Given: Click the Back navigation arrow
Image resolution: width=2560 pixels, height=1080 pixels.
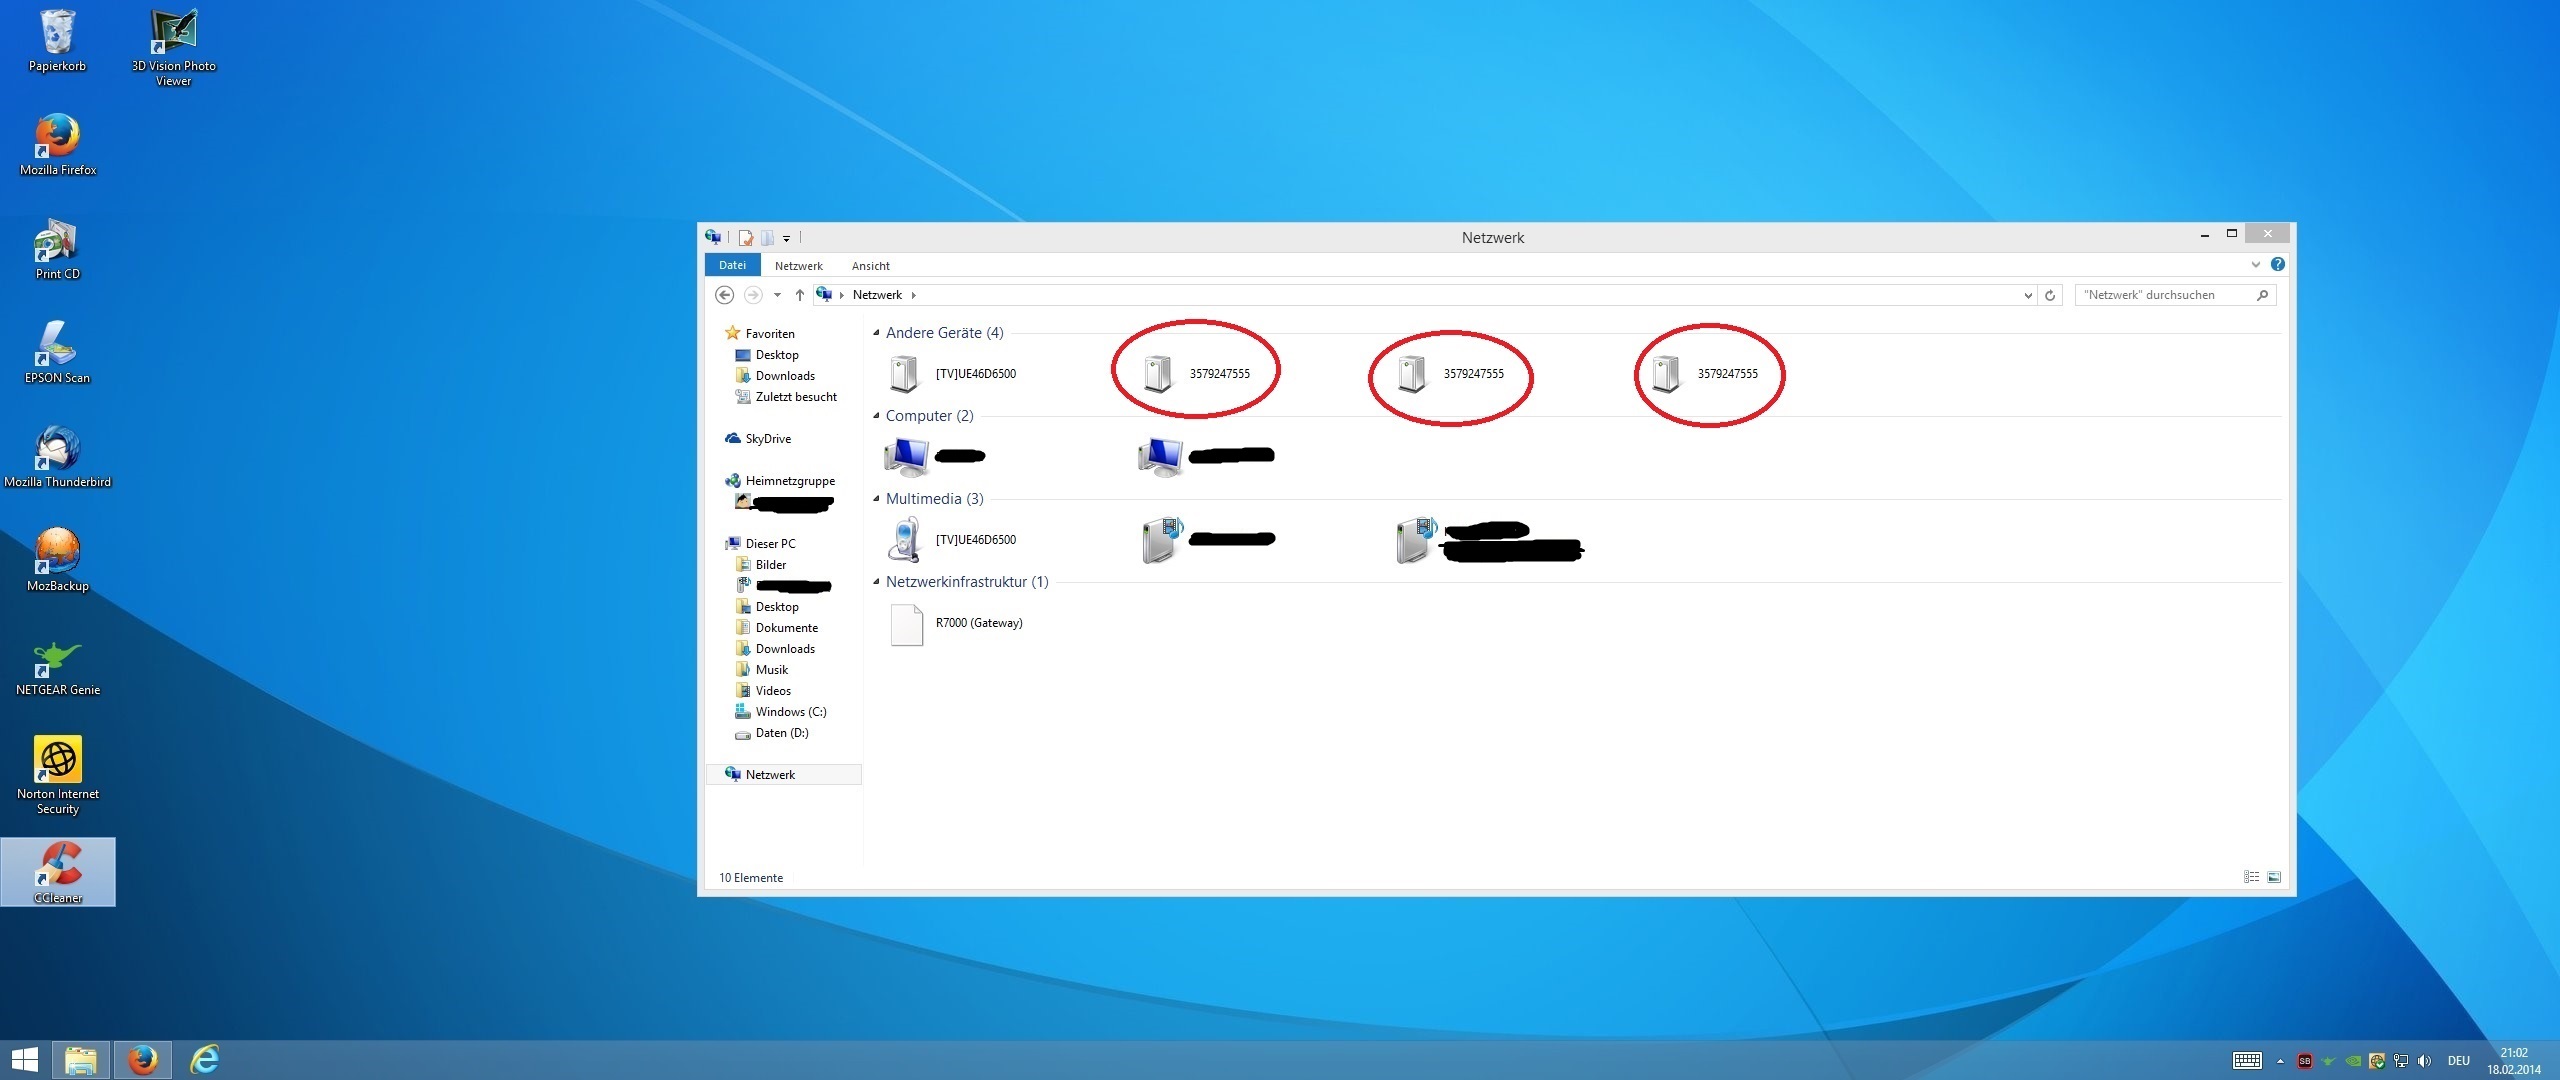Looking at the screenshot, I should 725,295.
